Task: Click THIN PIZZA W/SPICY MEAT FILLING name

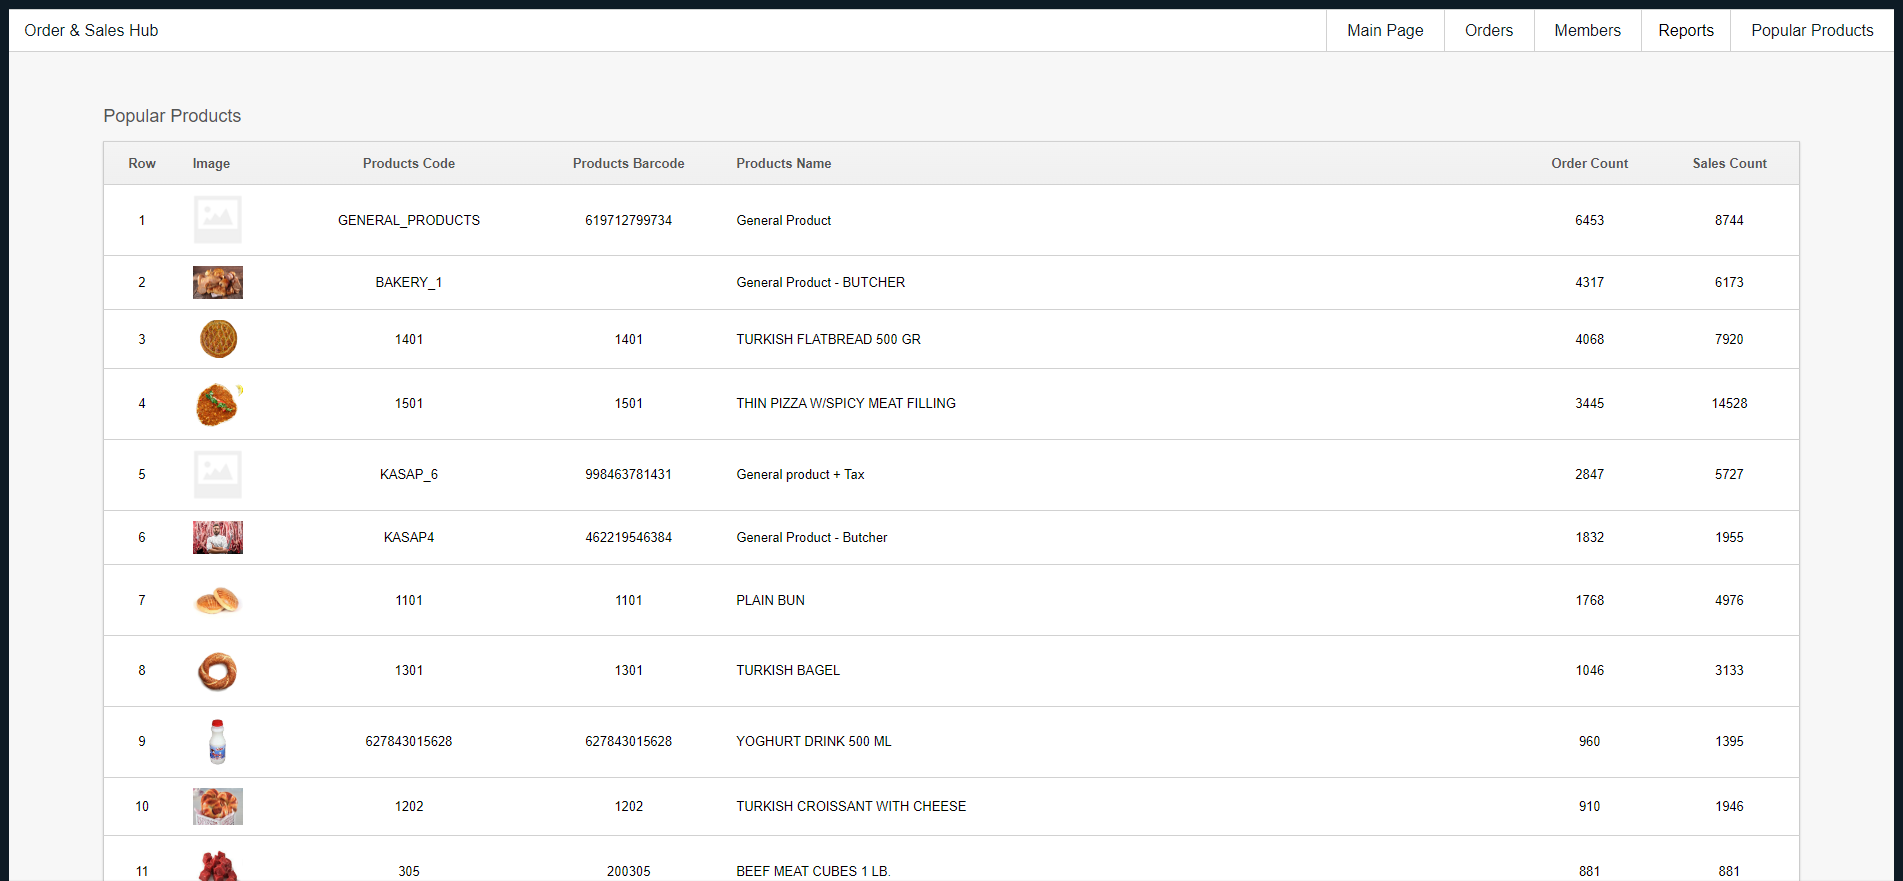Action: coord(846,403)
